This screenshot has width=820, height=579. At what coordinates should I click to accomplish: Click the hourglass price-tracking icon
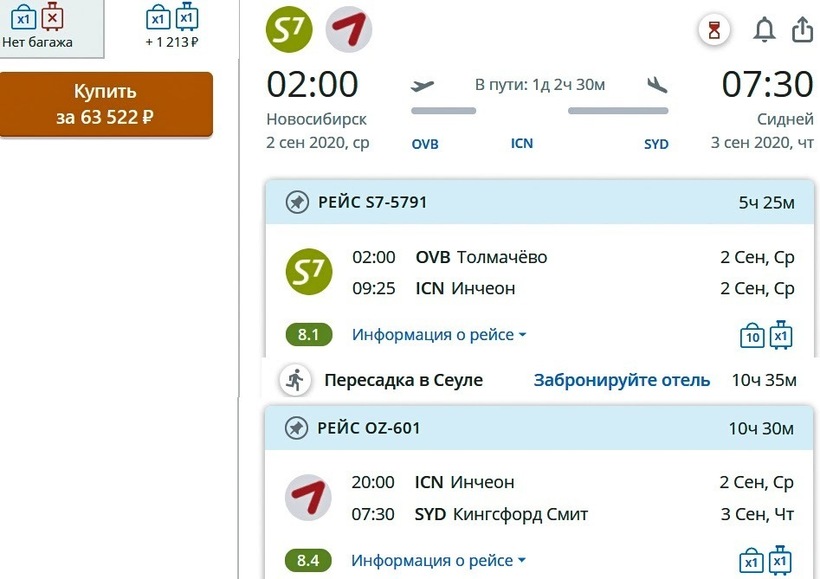713,31
